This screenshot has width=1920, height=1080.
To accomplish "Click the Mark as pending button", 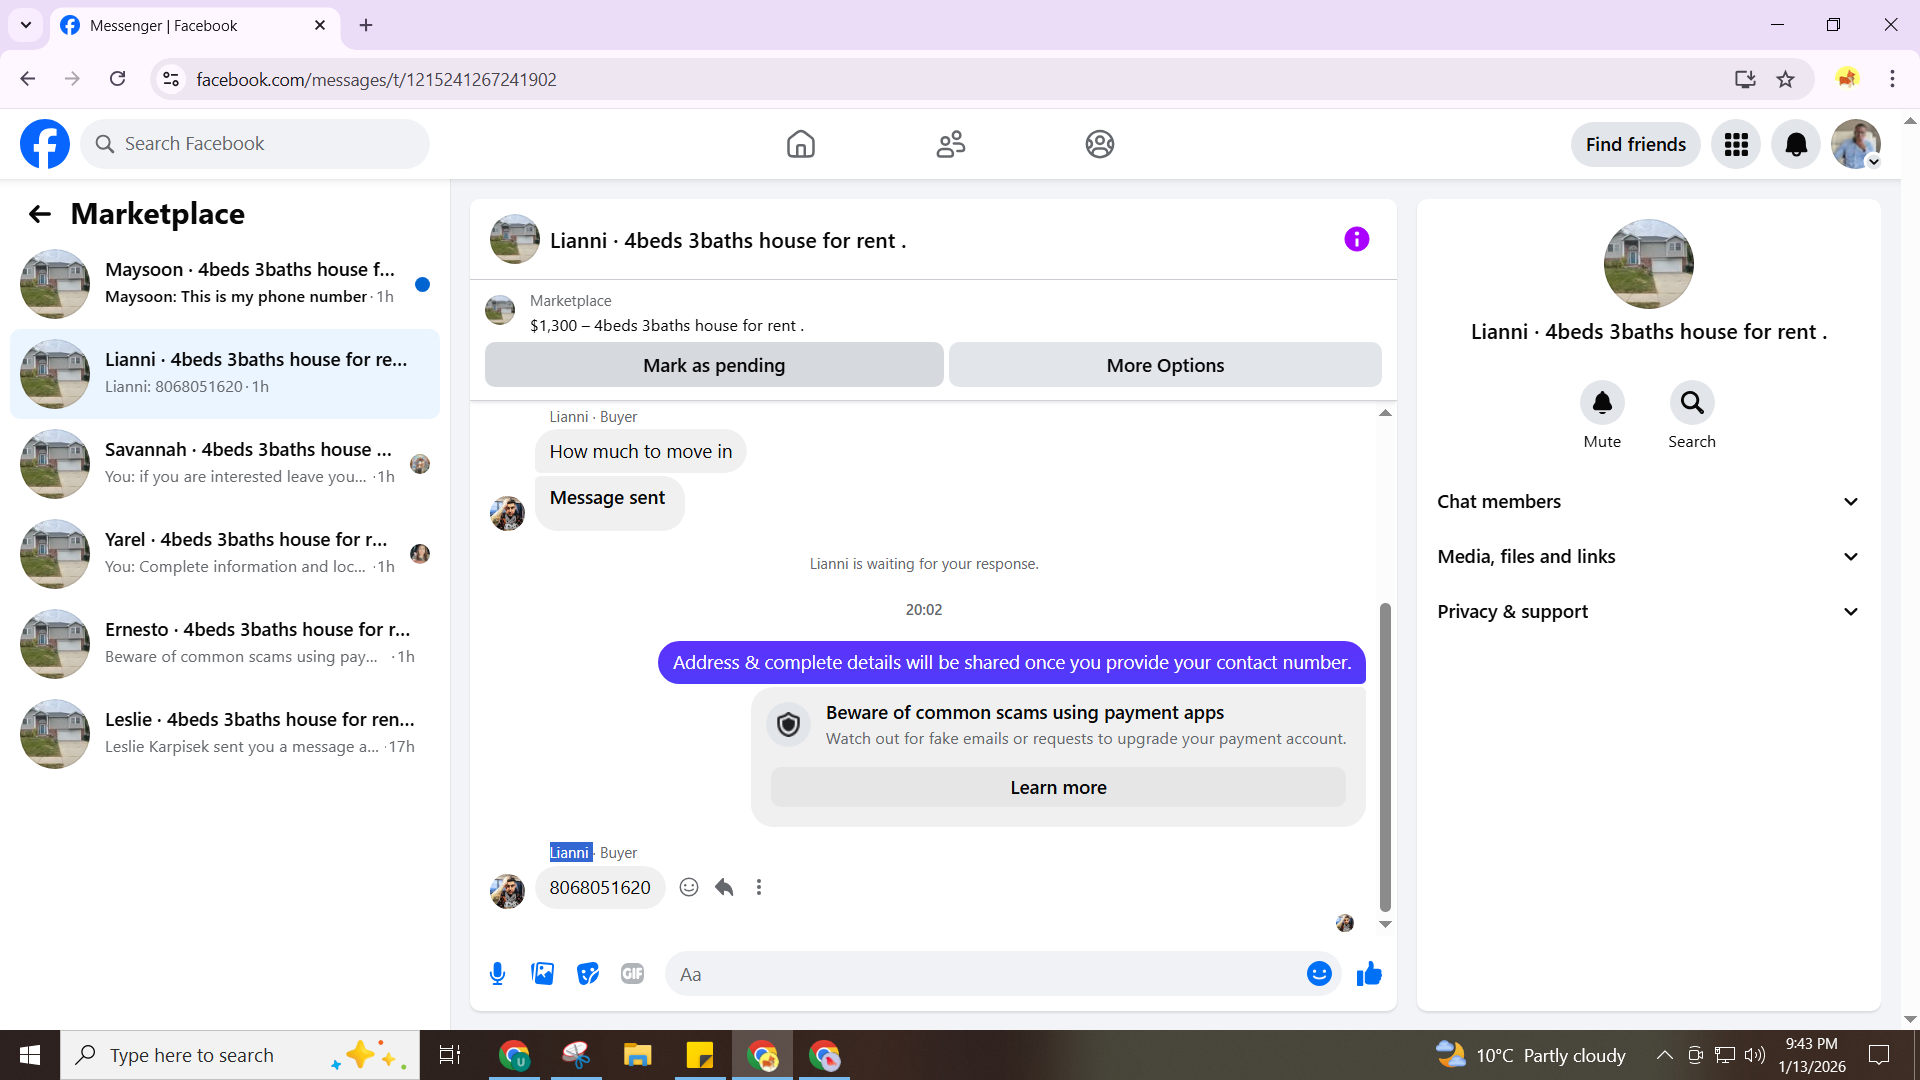I will pos(714,366).
